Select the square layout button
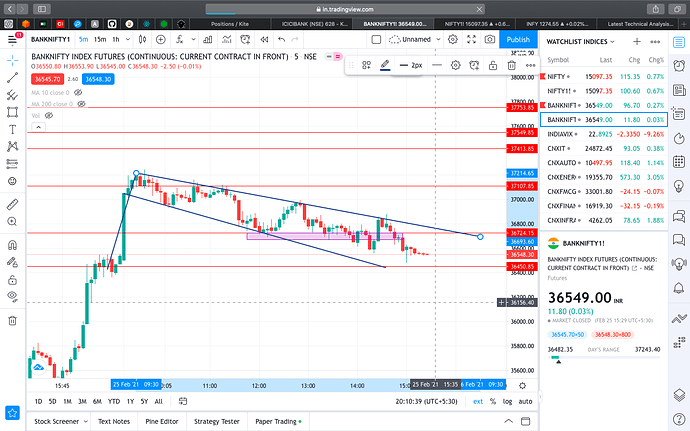Viewport: 690px width, 431px height. (376, 40)
